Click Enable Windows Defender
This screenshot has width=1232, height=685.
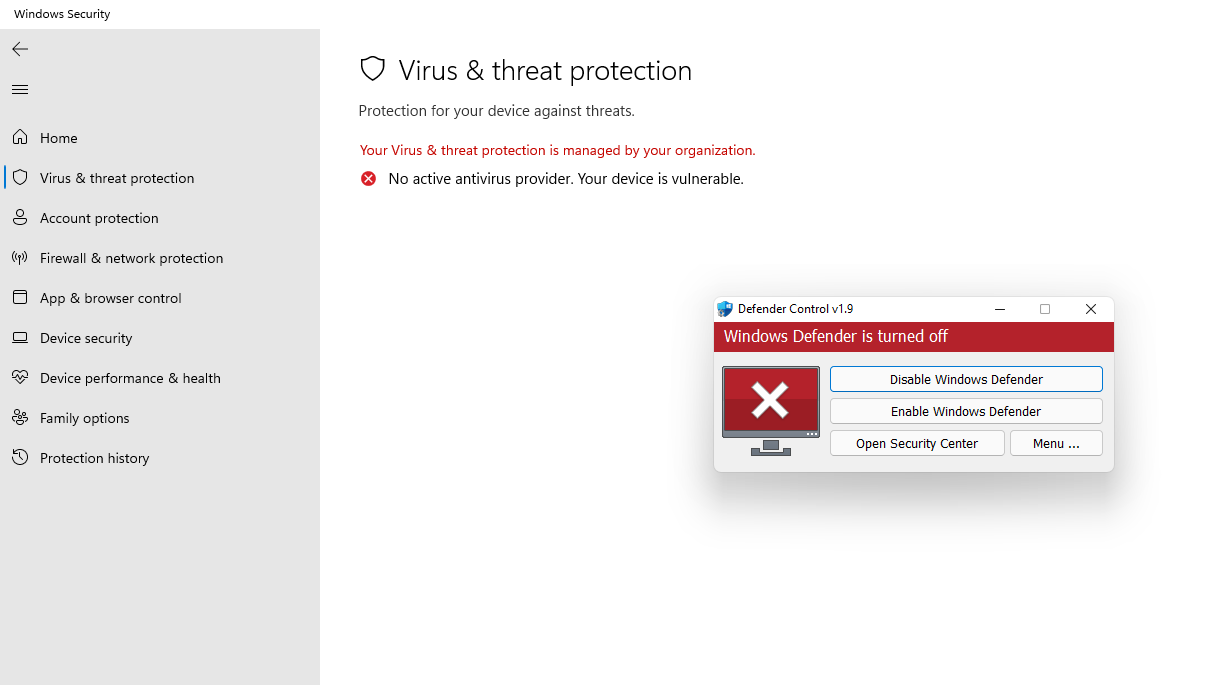[965, 411]
